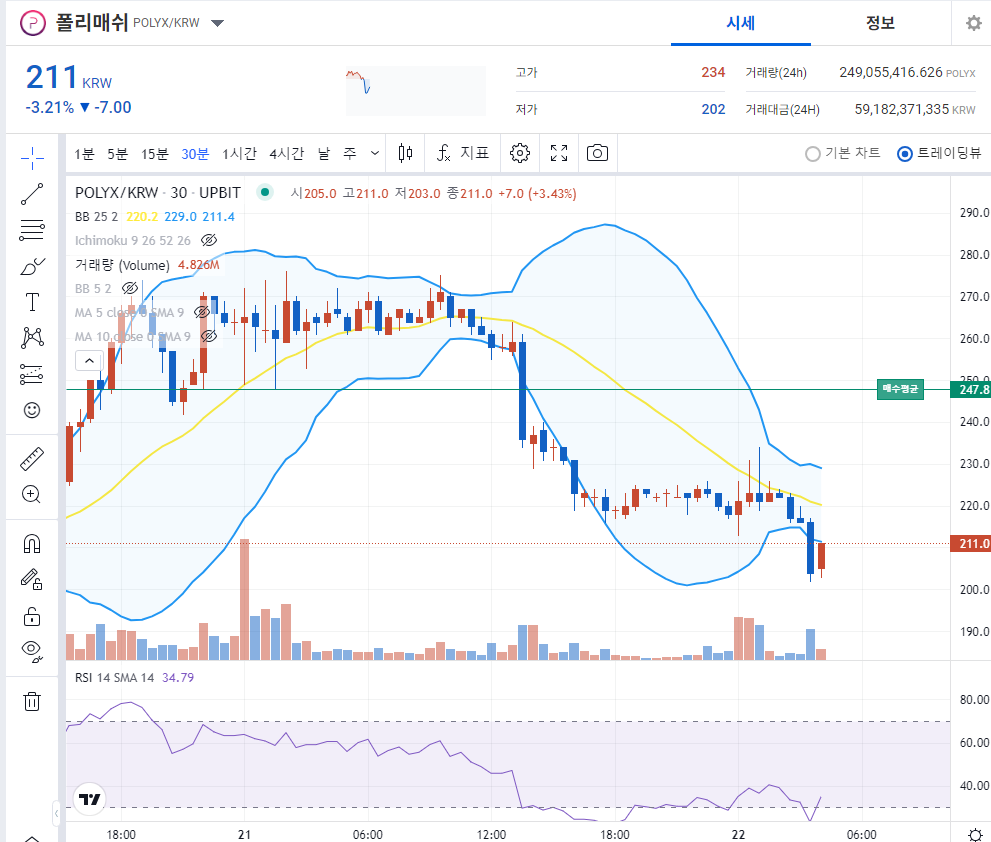
Task: Select the text annotation tool
Action: click(x=32, y=302)
